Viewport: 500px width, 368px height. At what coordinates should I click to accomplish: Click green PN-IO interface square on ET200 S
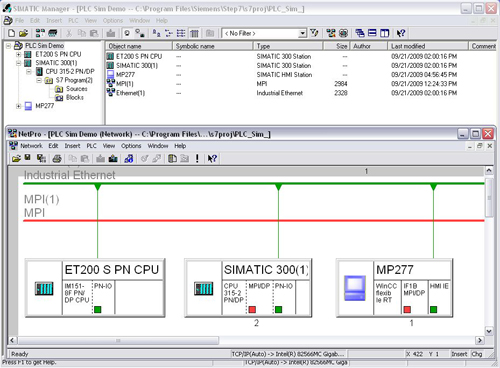point(98,309)
